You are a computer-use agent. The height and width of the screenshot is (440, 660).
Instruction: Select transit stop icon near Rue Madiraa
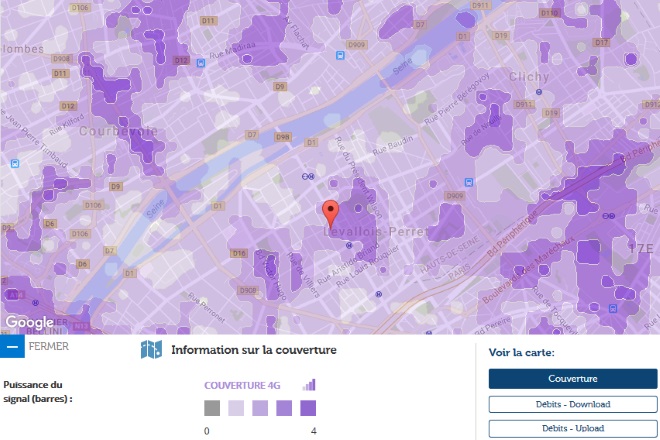[201, 63]
